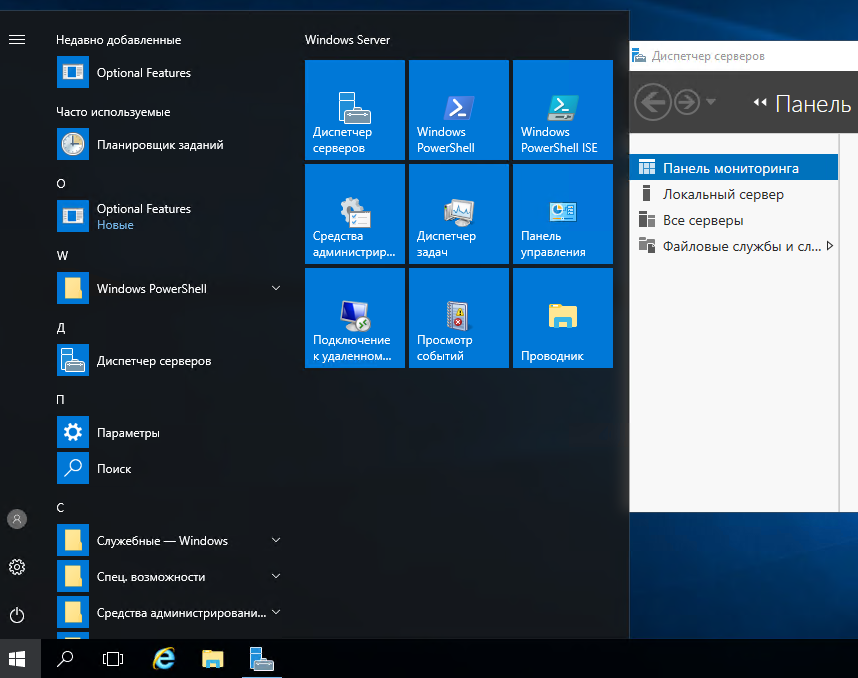Launch Internet Explorer from the taskbar

tap(164, 659)
